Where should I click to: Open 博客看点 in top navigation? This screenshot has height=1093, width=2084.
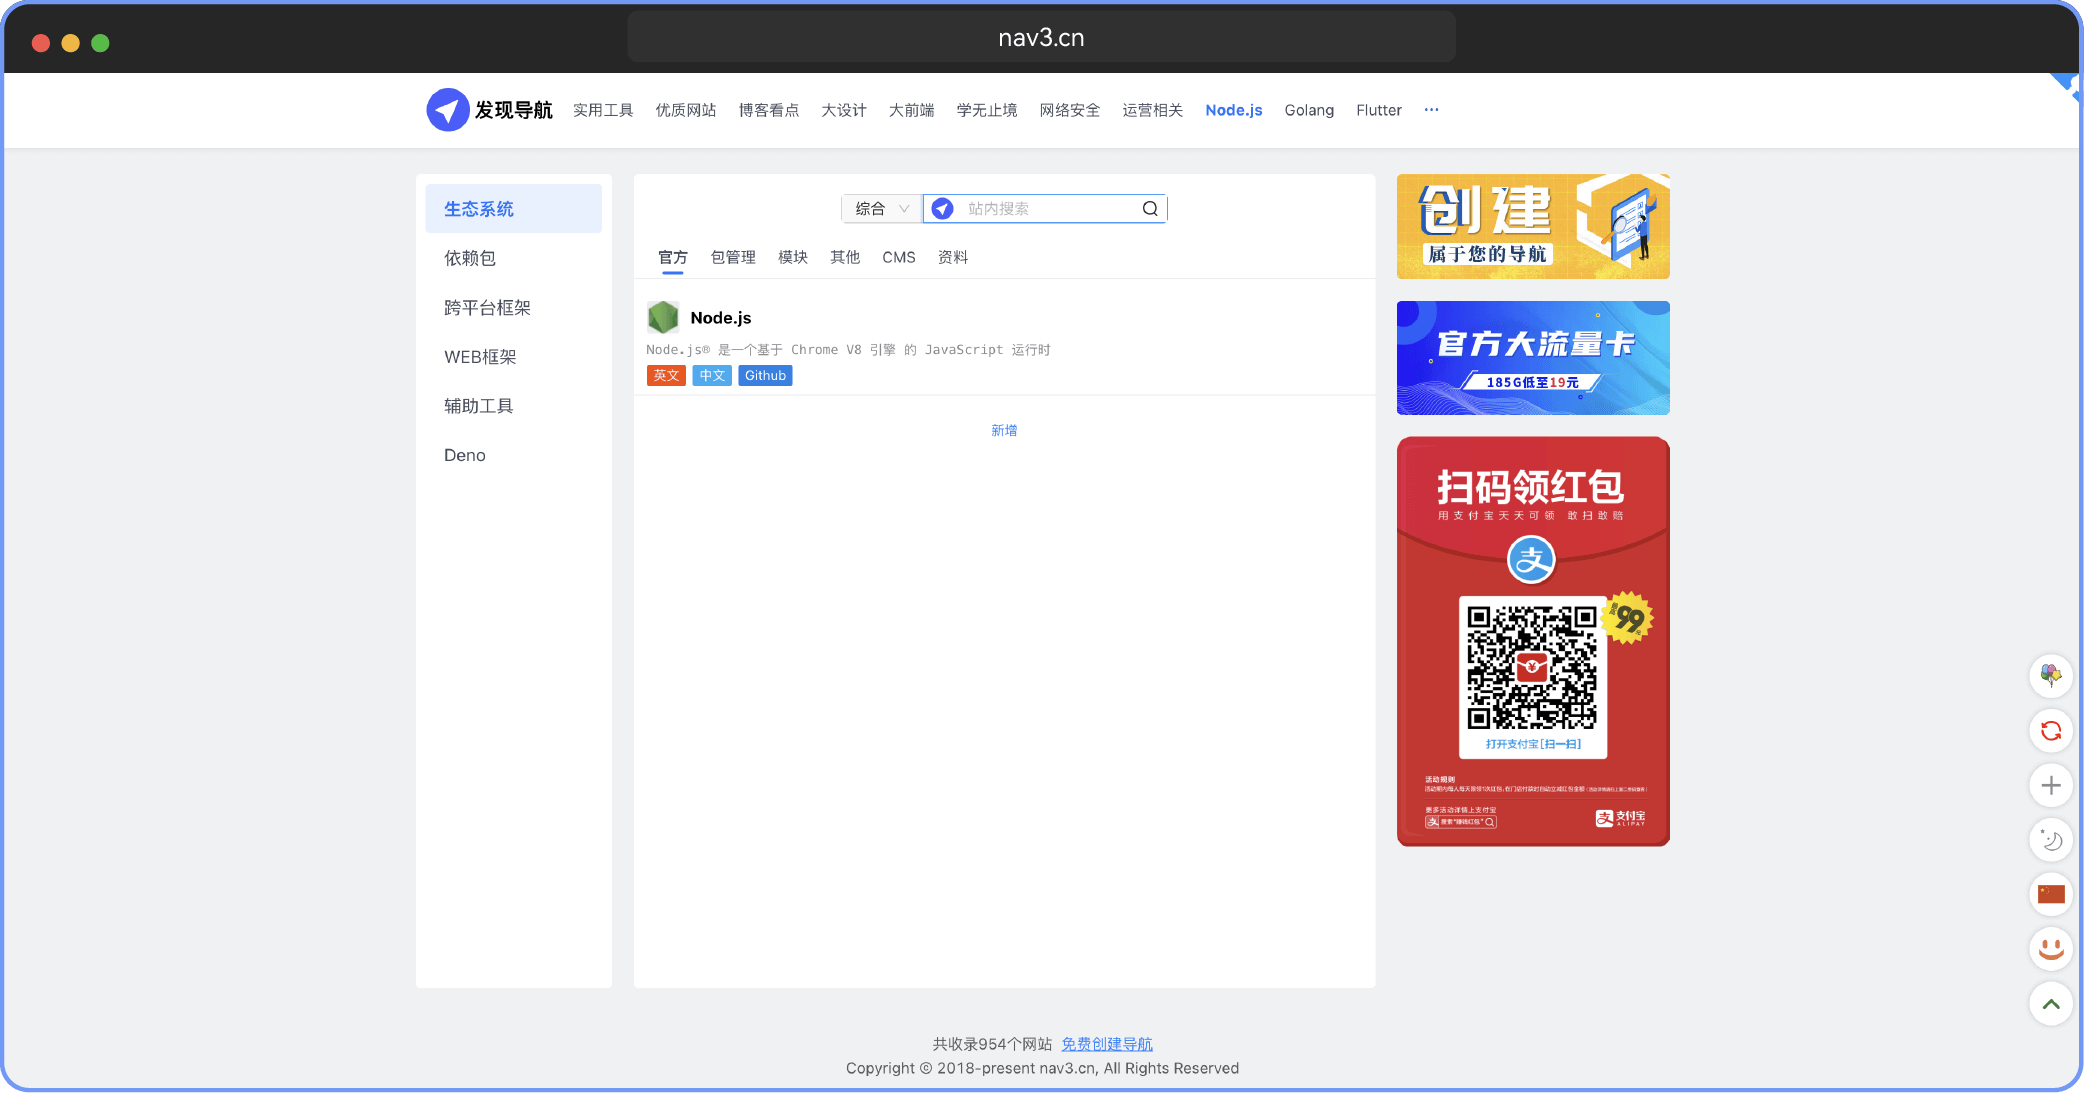coord(769,110)
